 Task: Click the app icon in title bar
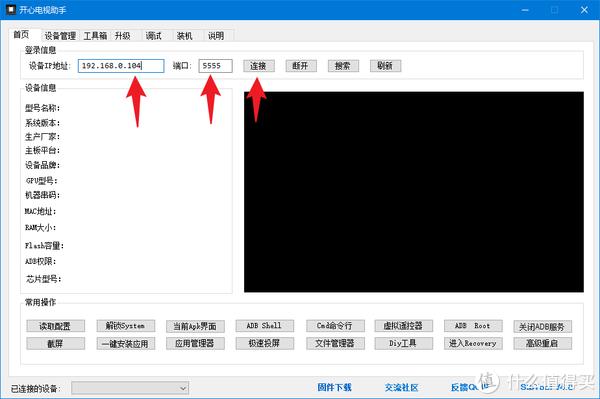pos(11,9)
